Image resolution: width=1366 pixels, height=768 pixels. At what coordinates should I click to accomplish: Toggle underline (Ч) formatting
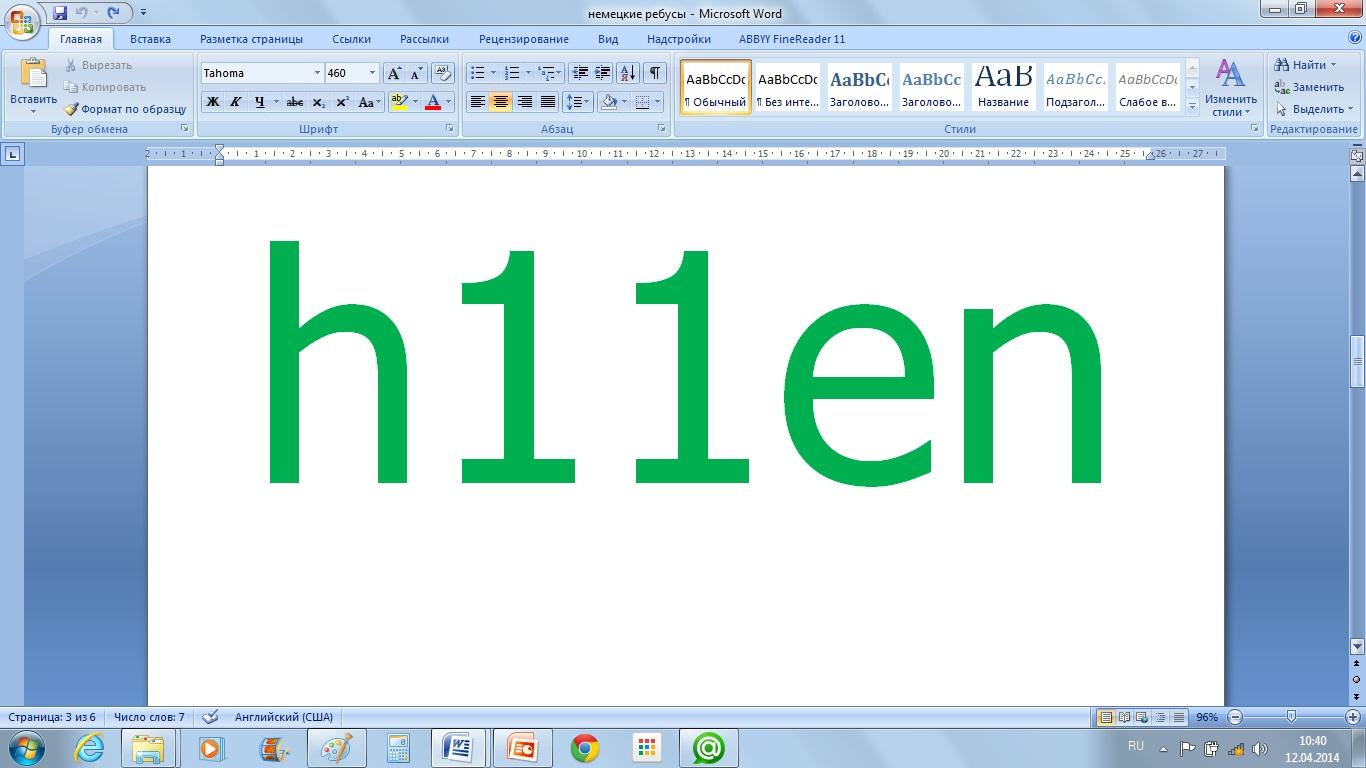click(260, 102)
